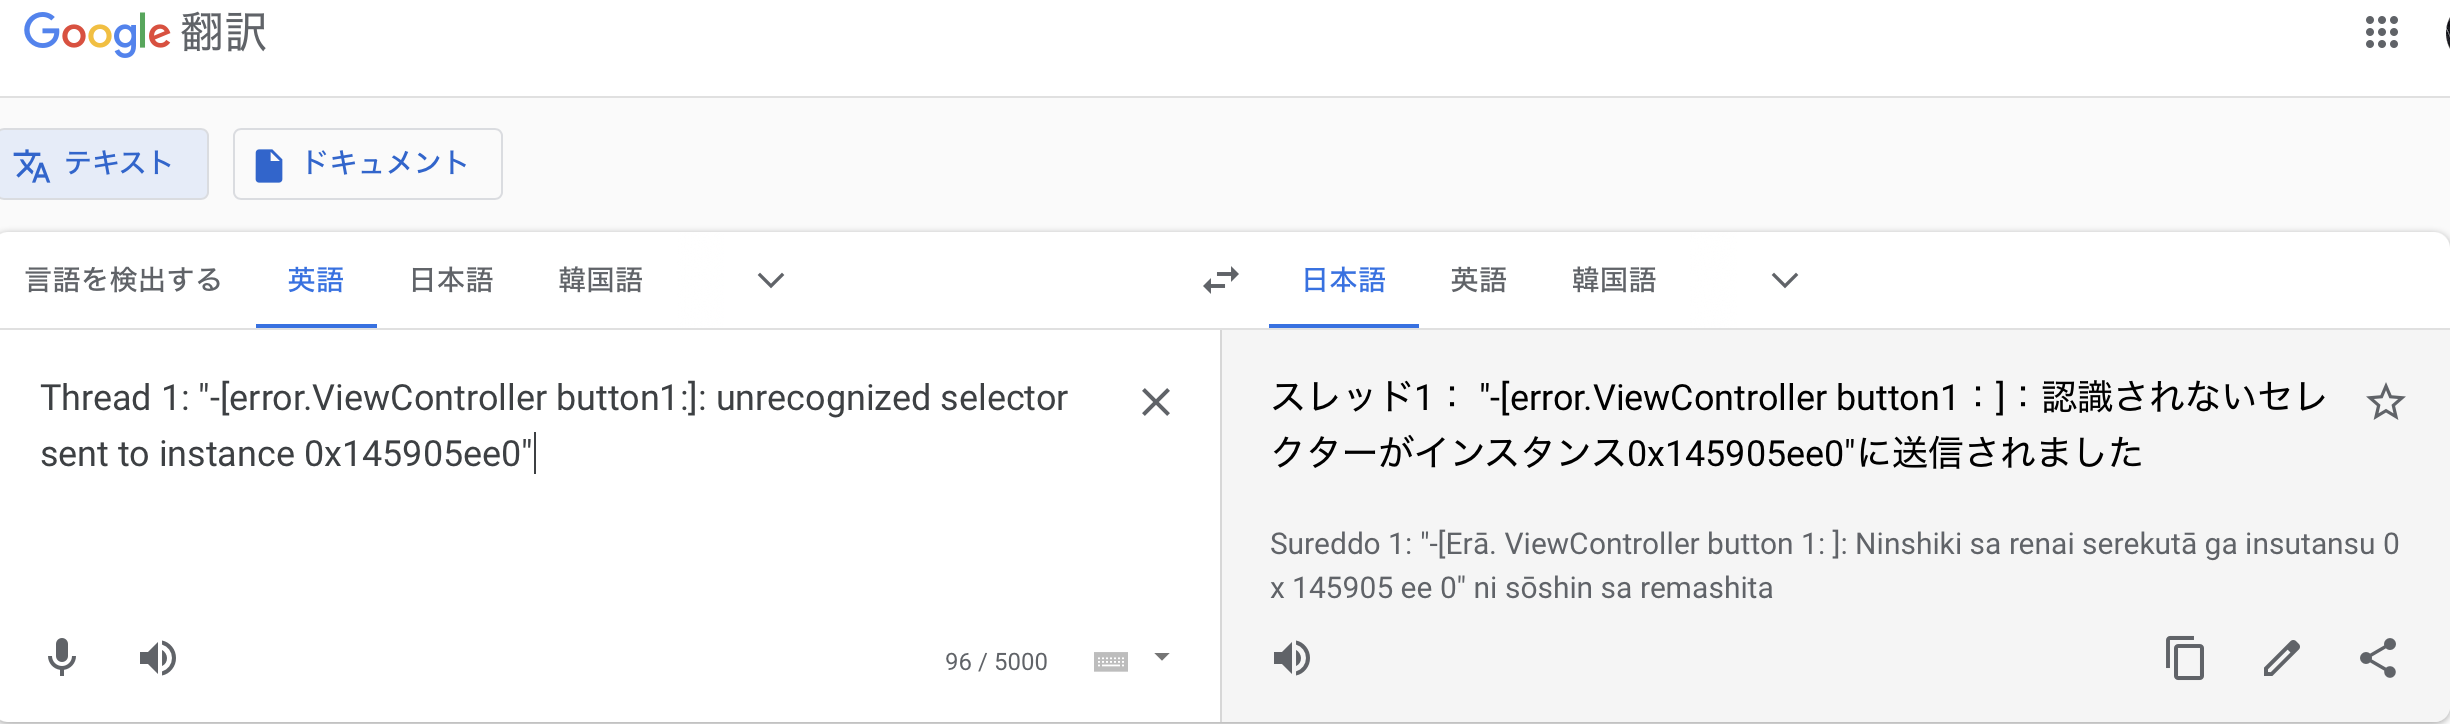Select 日本語 as the source language

[x=452, y=281]
